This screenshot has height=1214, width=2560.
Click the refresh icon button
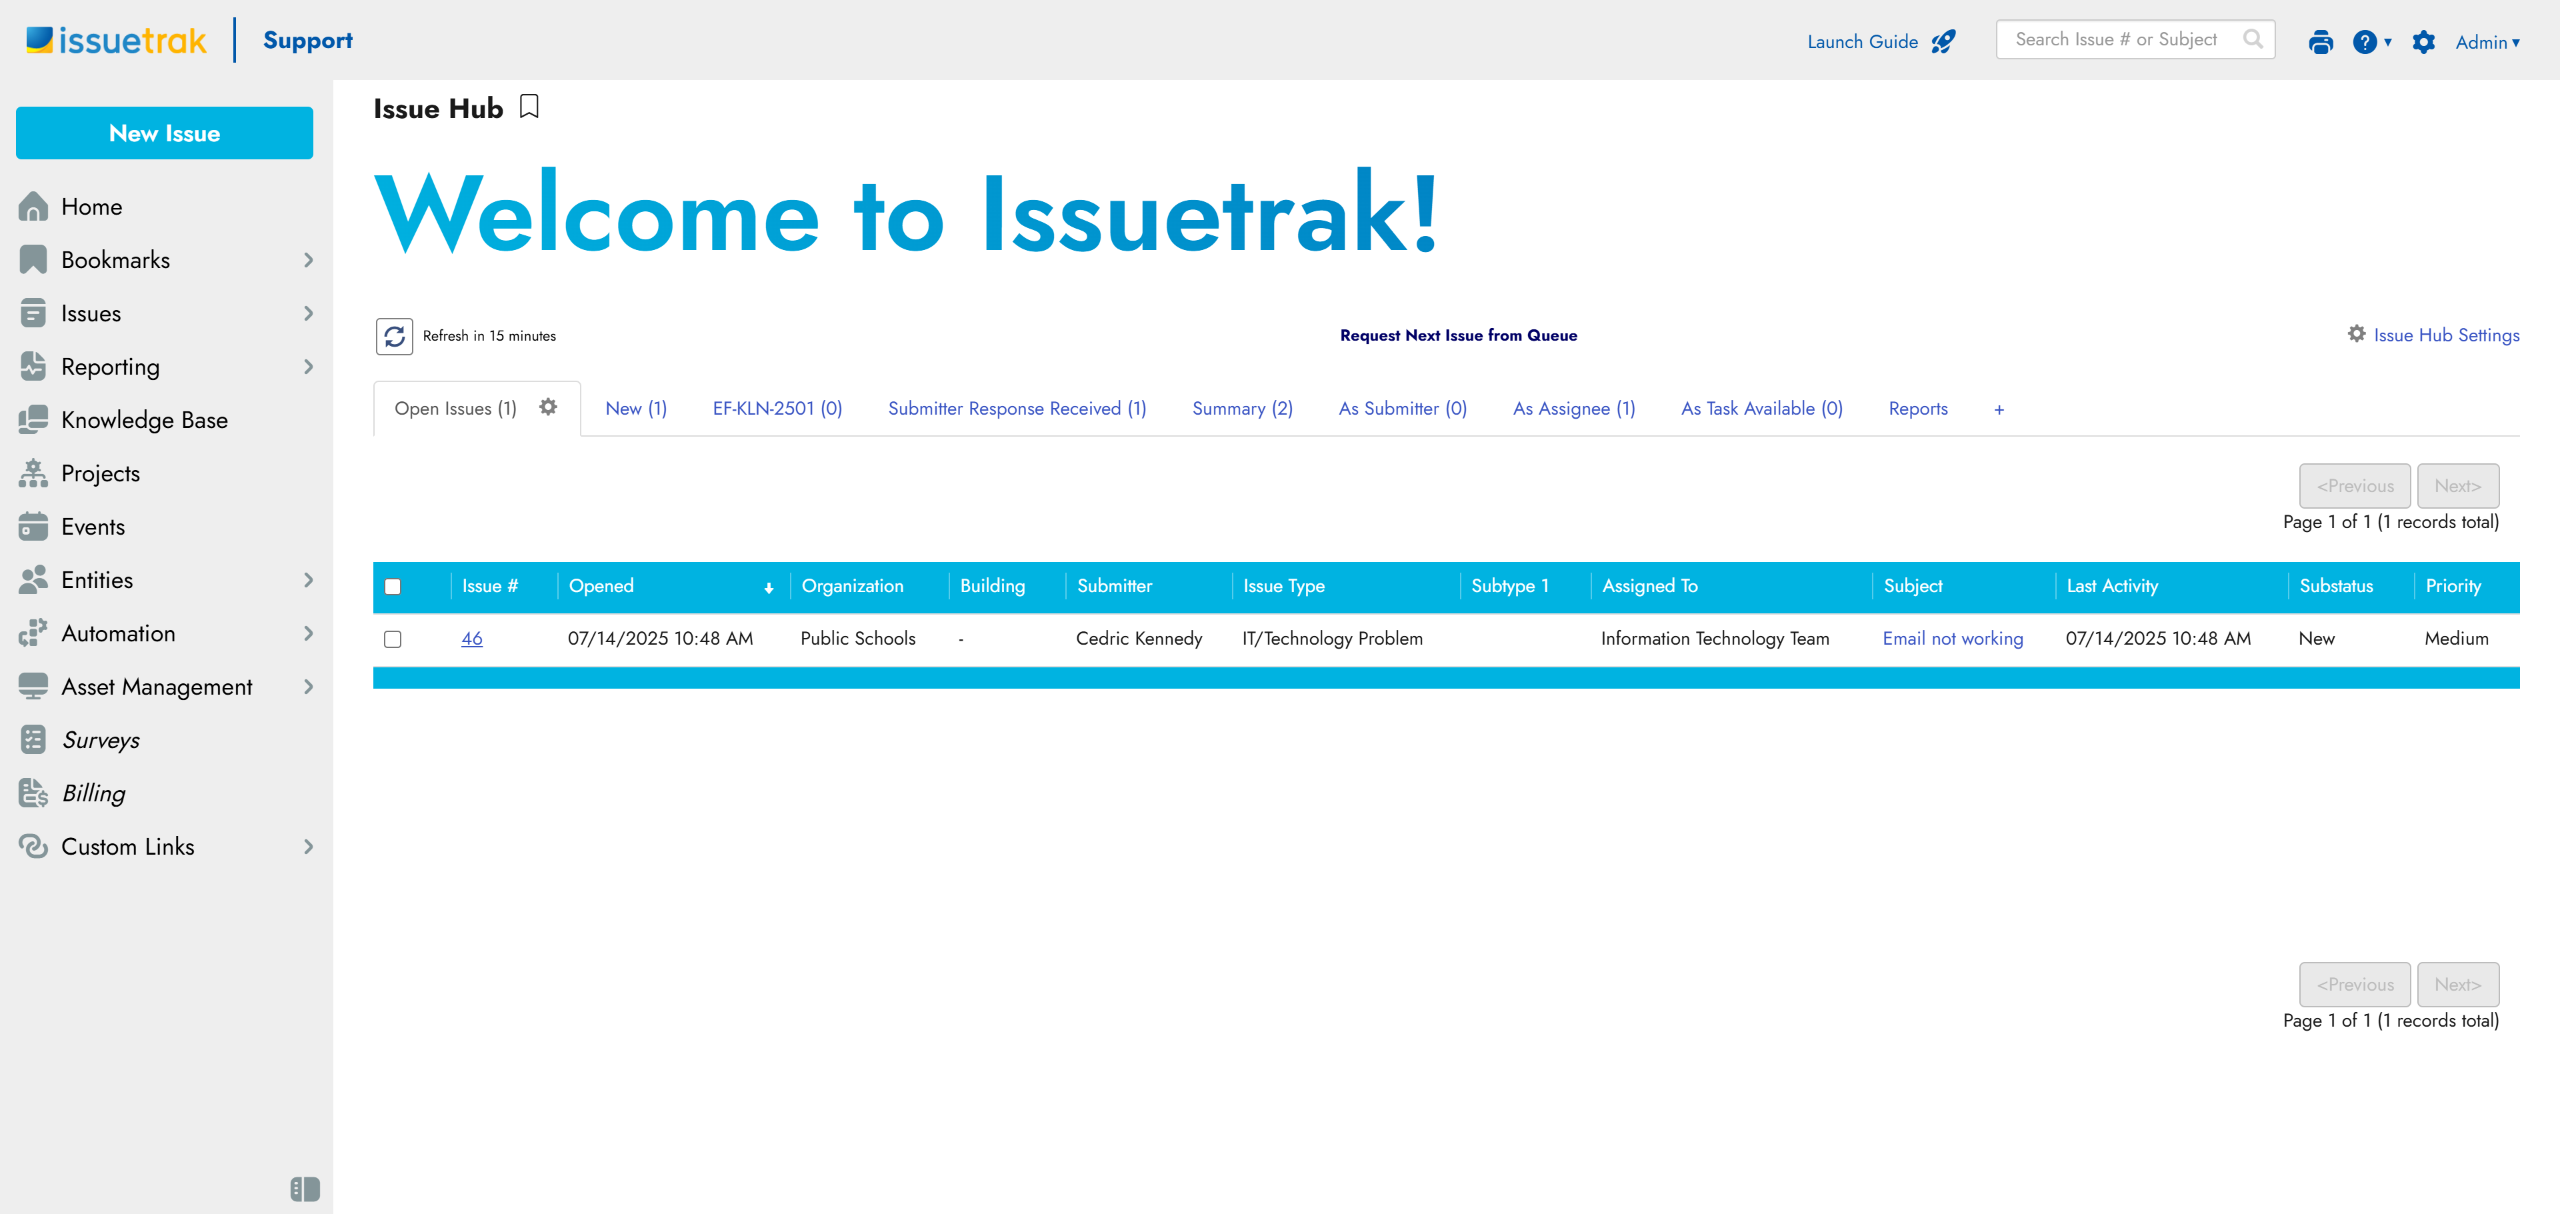click(394, 336)
